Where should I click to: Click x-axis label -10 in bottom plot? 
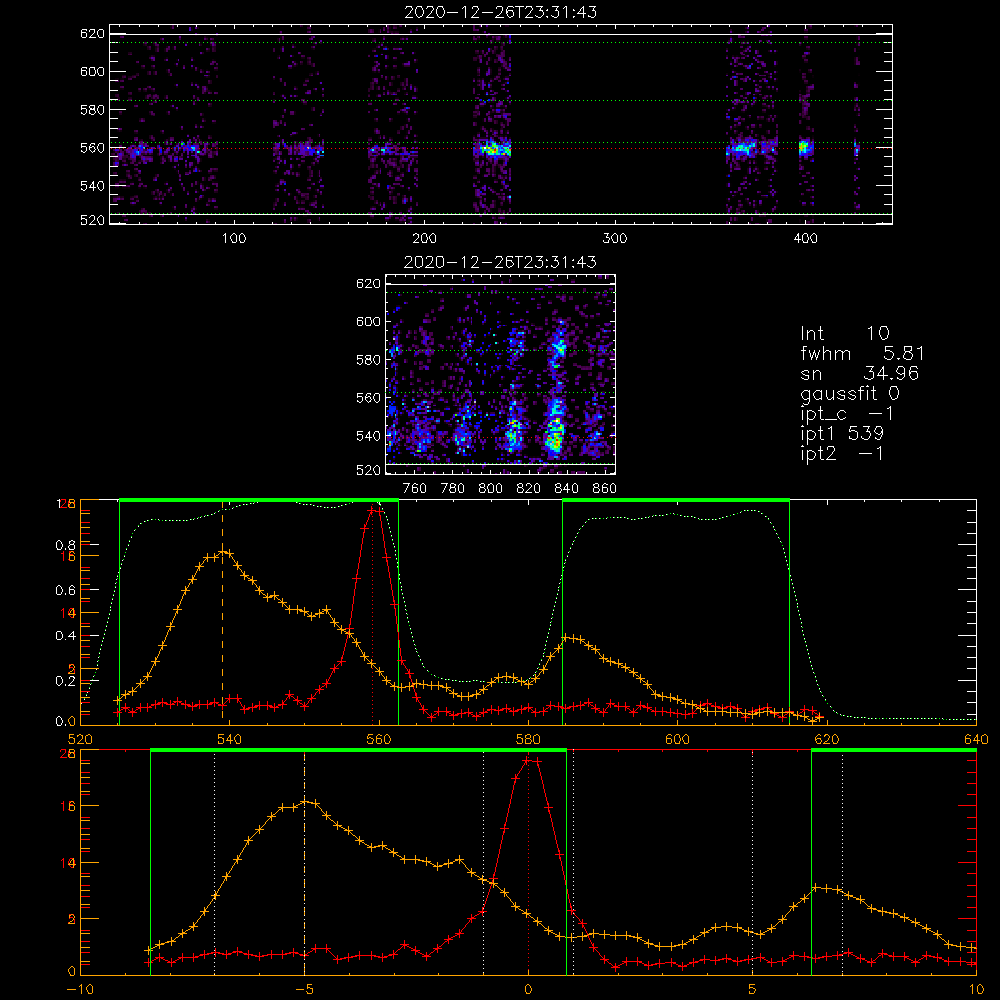click(x=80, y=989)
